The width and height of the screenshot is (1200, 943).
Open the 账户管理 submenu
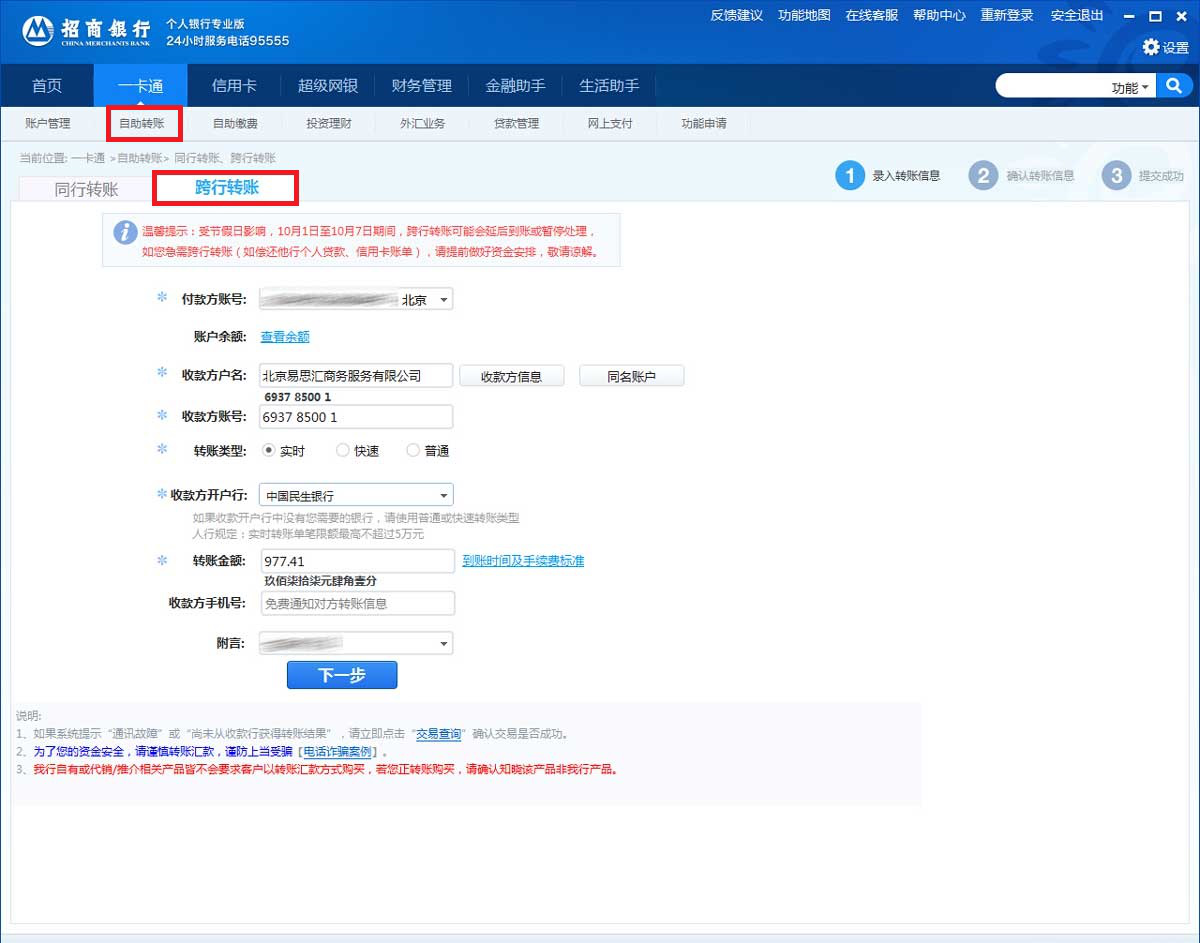(x=48, y=124)
